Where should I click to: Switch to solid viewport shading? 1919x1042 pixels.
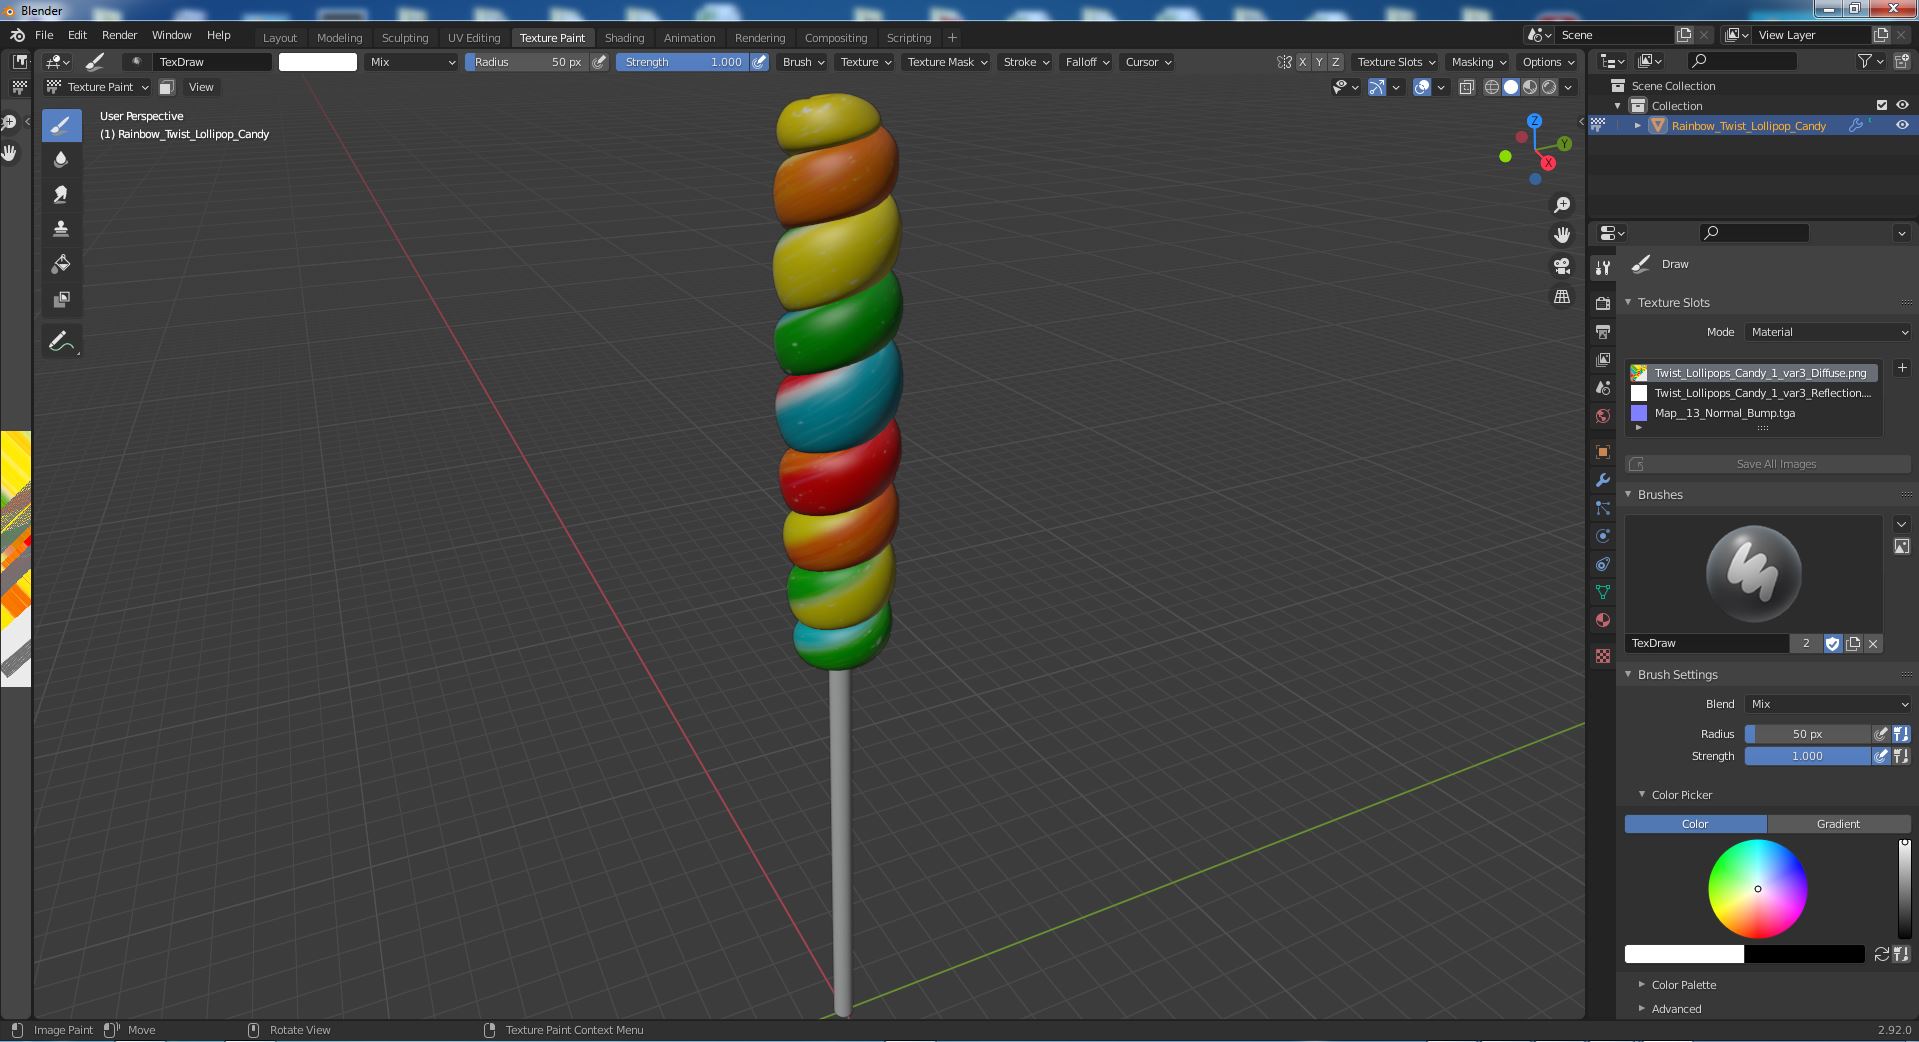pos(1511,87)
